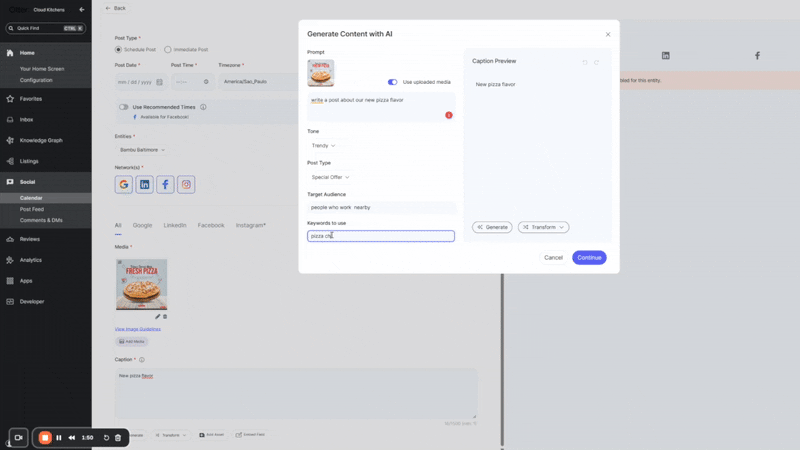
Task: Click the Google network icon
Action: (x=124, y=184)
